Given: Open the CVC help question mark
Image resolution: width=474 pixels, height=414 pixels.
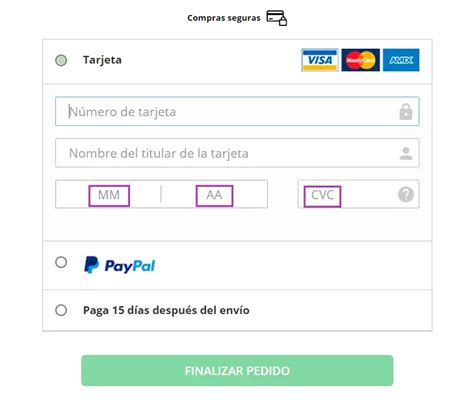Looking at the screenshot, I should click(406, 194).
